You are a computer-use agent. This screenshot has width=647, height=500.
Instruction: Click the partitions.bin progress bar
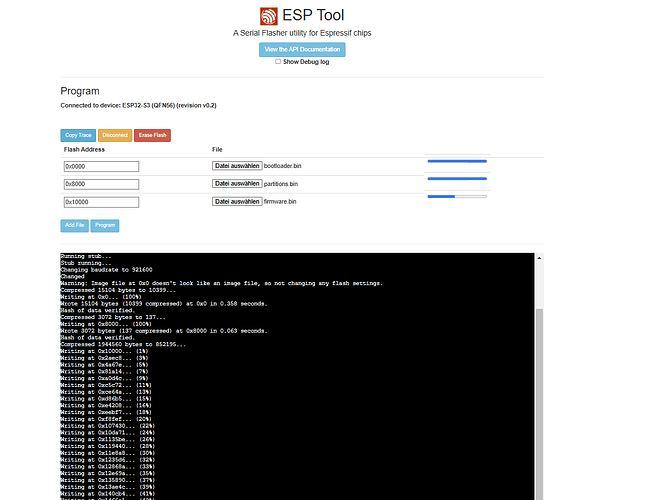[x=457, y=179]
